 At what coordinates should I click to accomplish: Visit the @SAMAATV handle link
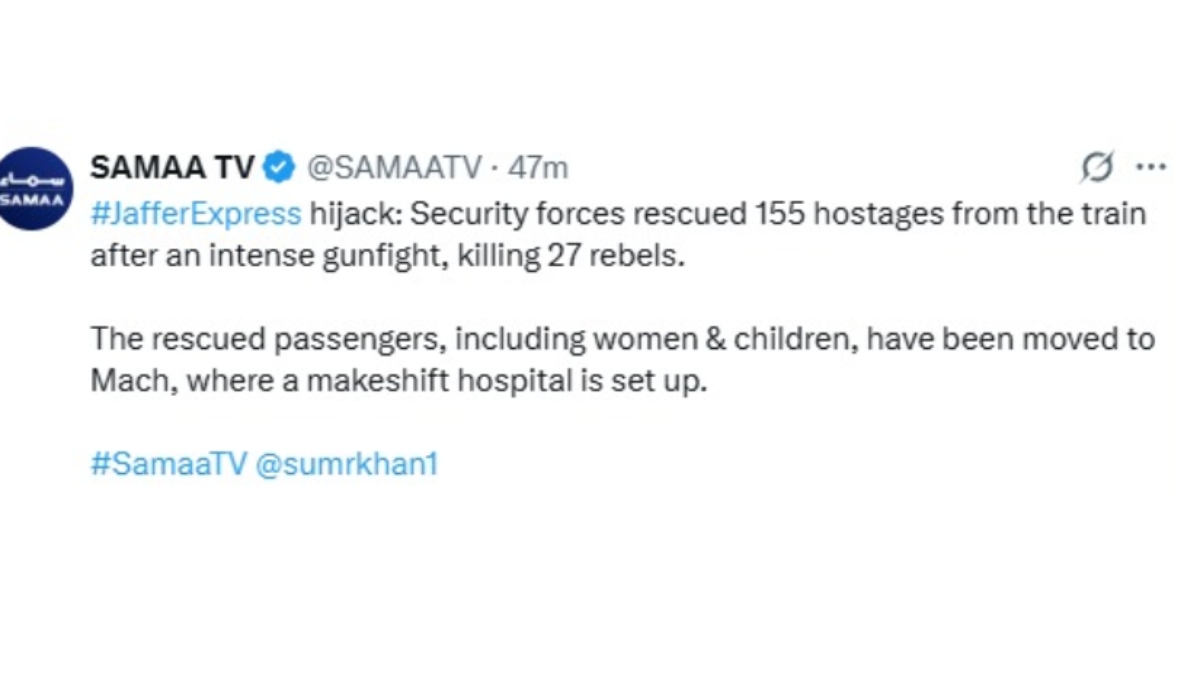(394, 168)
